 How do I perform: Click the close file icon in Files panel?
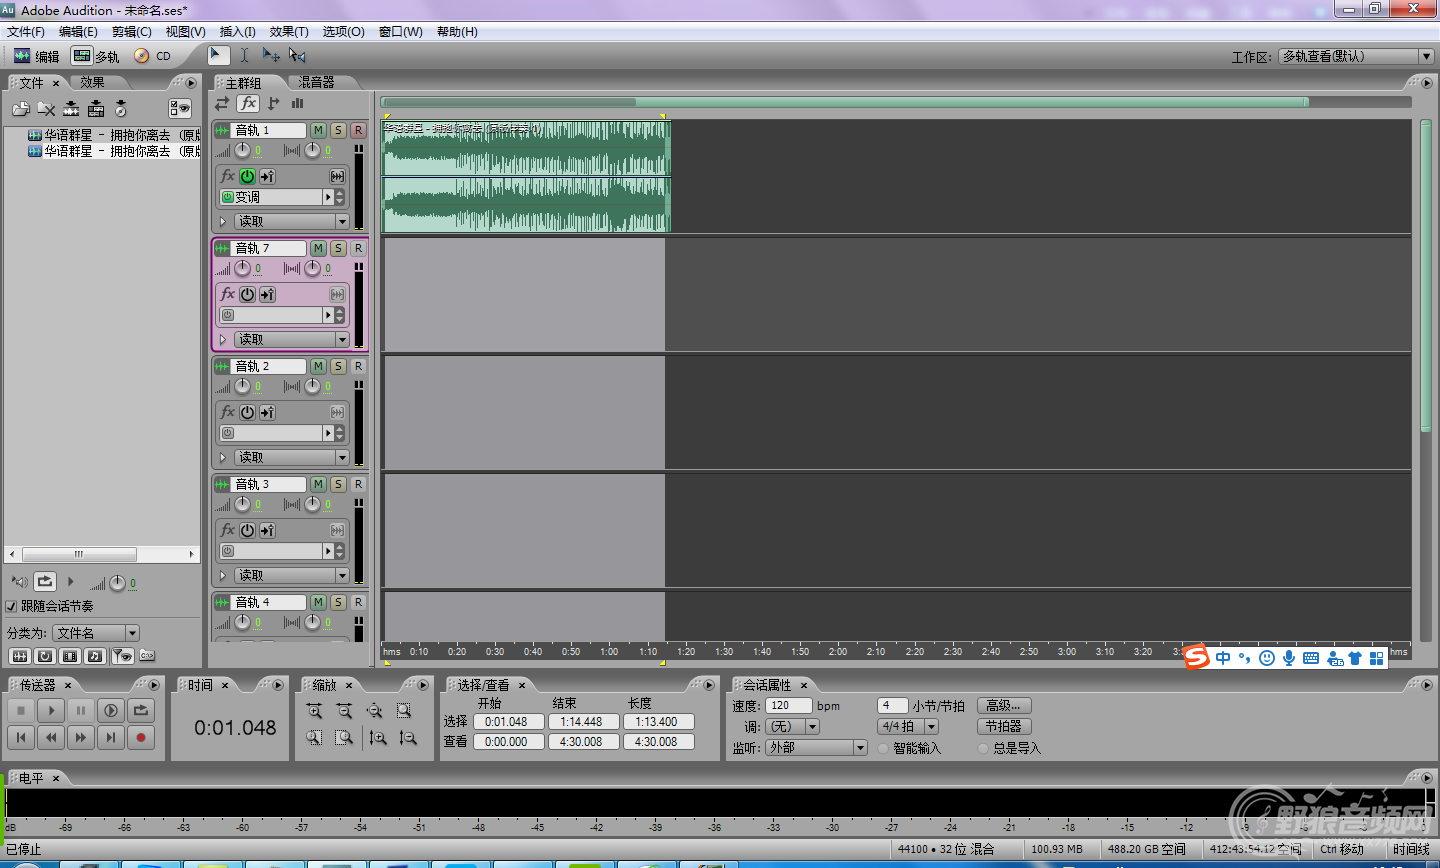(46, 108)
